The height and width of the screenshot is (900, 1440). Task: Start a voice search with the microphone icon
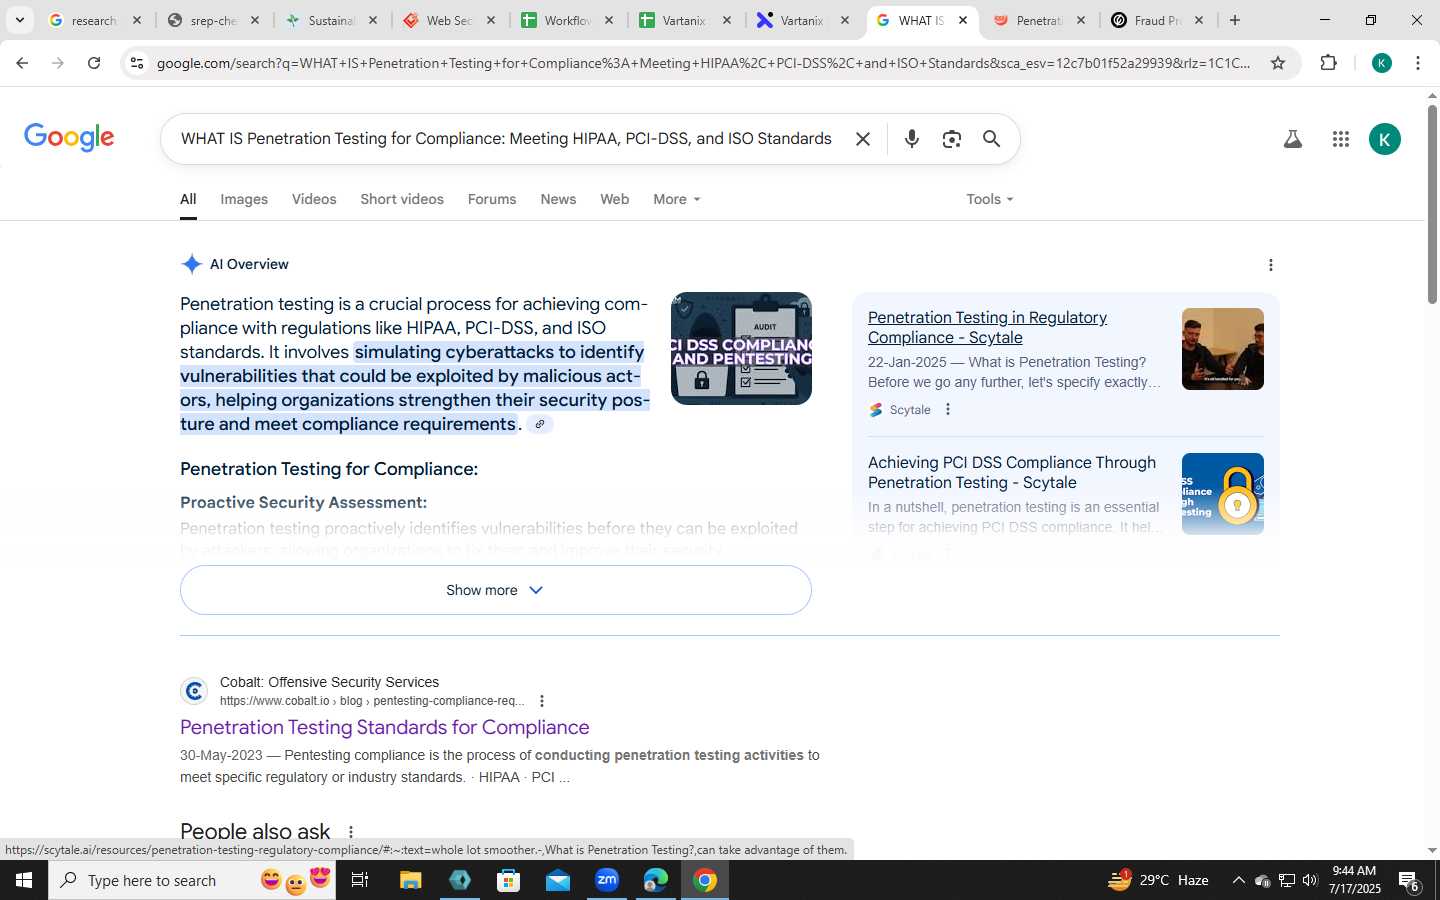pyautogui.click(x=911, y=139)
